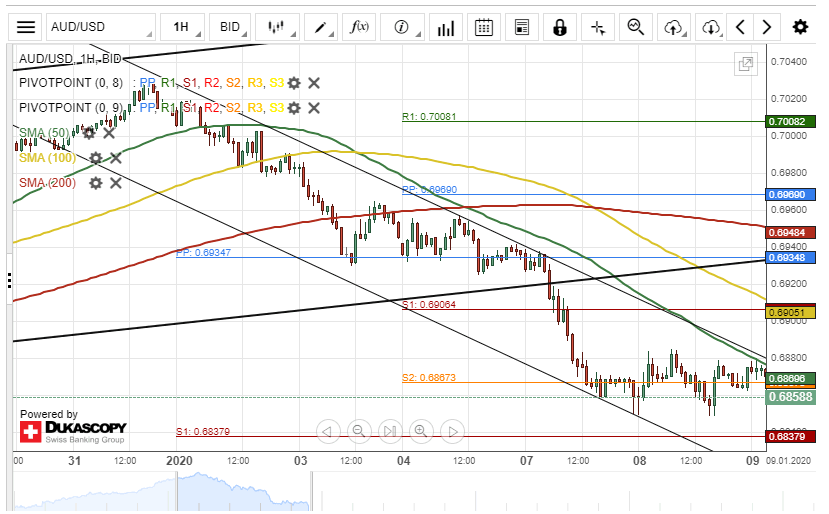The height and width of the screenshot is (514, 829).
Task: Click the PP: 0.69347 pivot label
Action: (204, 253)
